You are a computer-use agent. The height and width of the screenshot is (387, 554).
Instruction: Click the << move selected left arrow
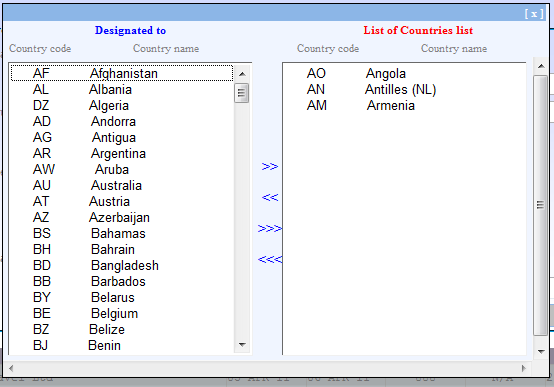(270, 197)
